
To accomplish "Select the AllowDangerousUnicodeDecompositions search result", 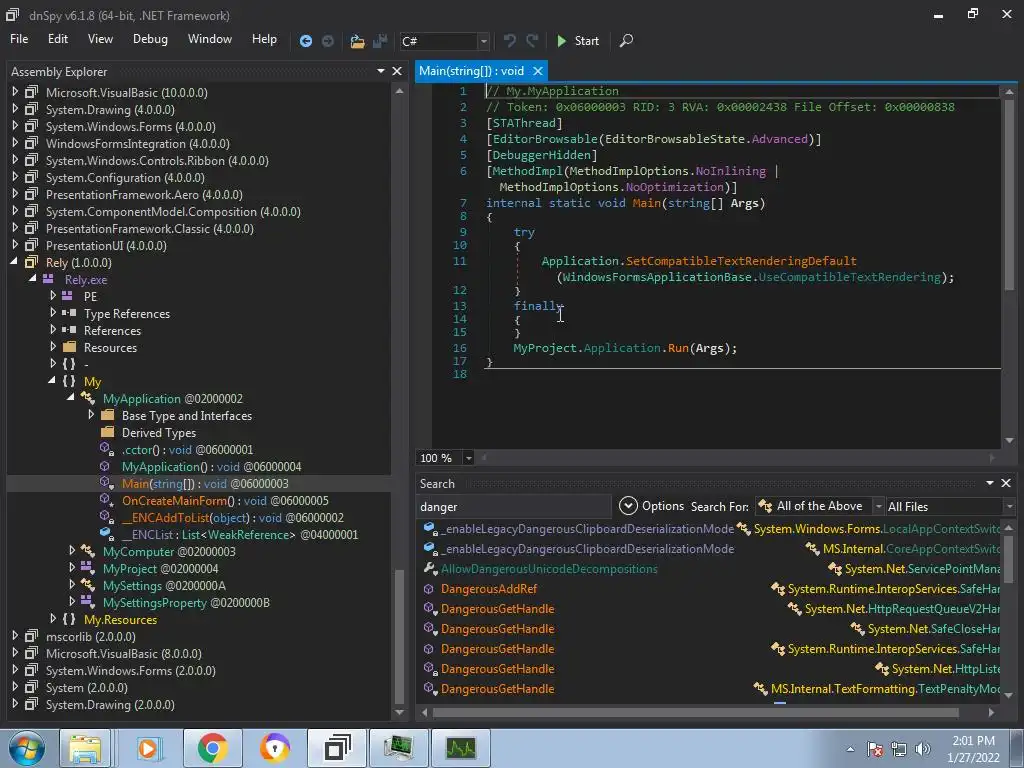I will [549, 569].
